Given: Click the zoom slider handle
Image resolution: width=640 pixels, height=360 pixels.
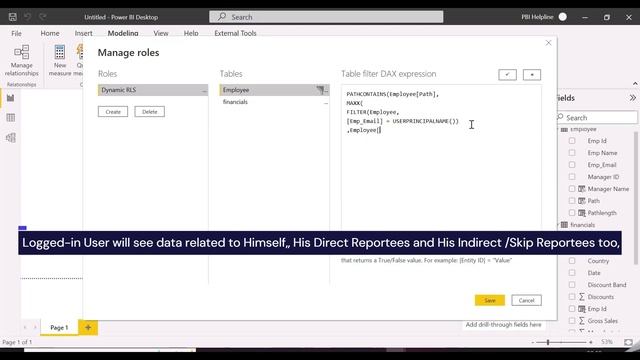Looking at the screenshot, I should tap(548, 342).
